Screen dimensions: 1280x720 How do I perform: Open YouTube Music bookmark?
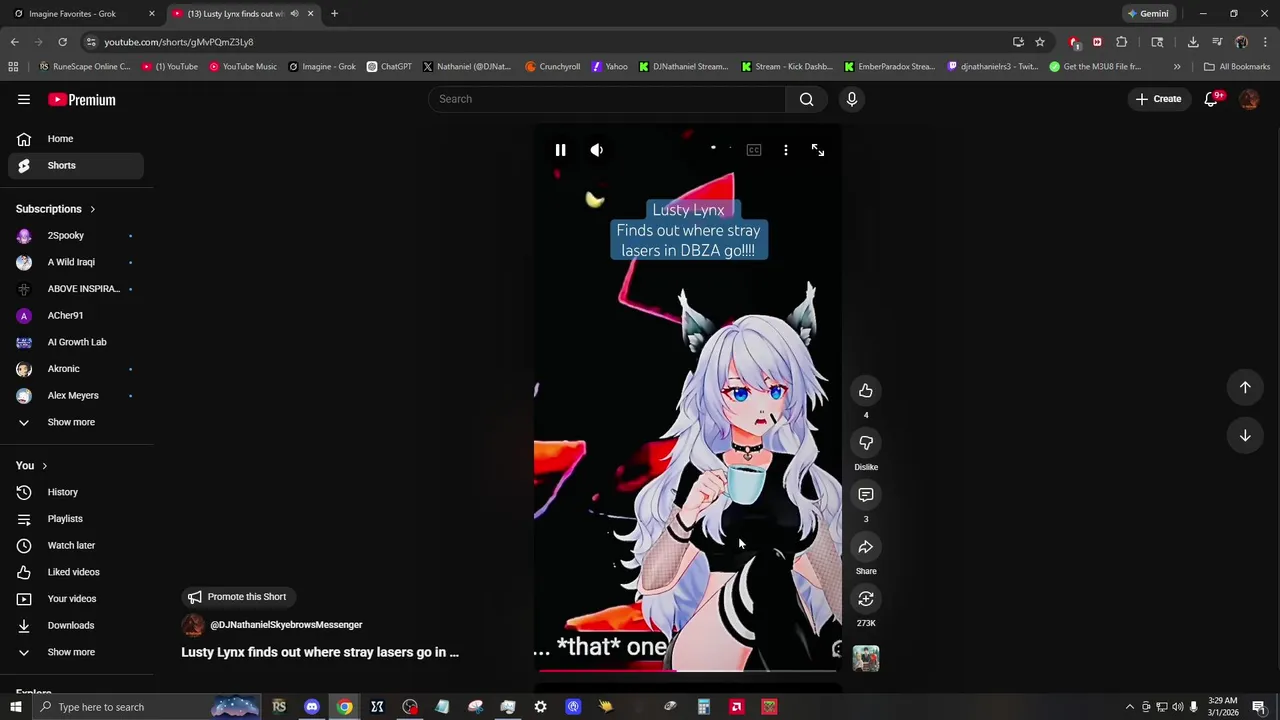click(x=242, y=67)
